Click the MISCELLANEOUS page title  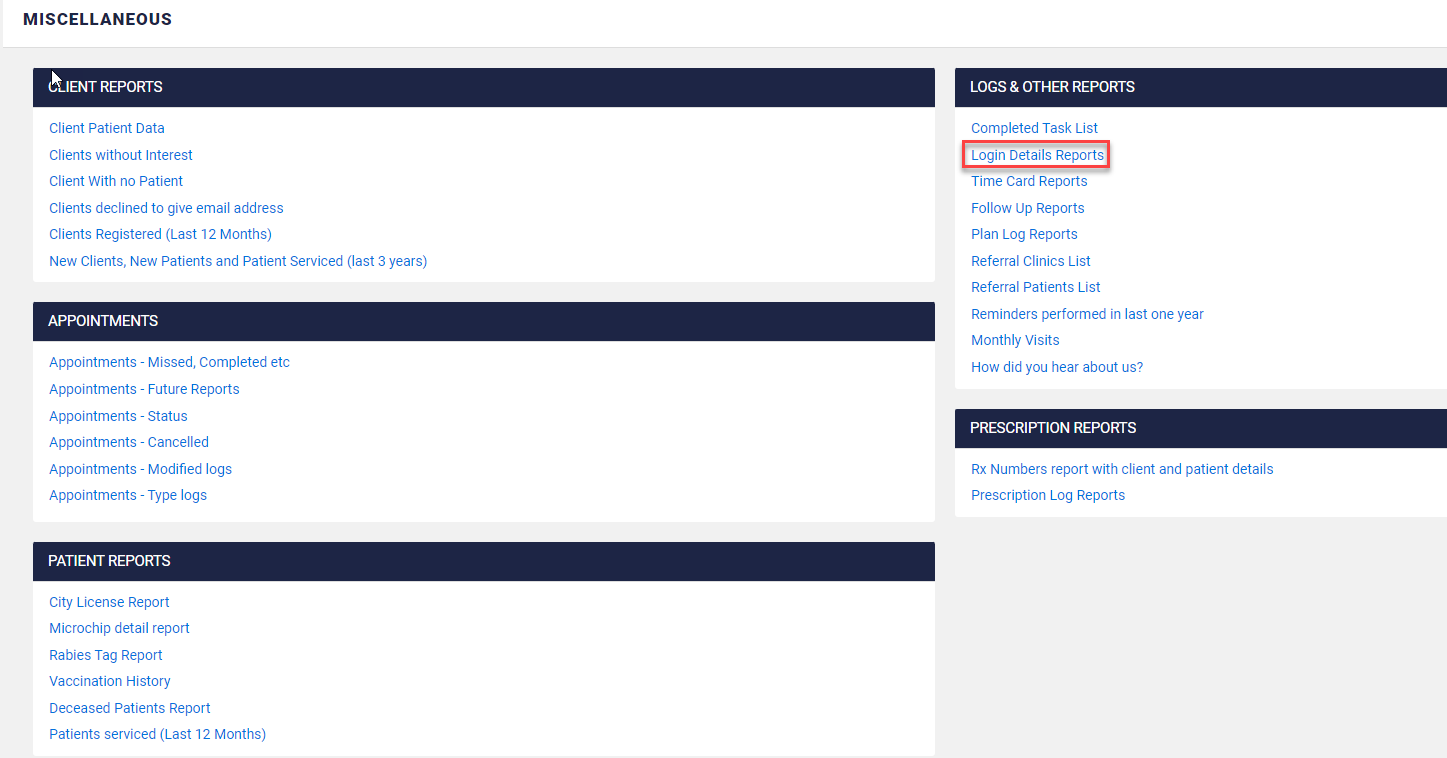click(97, 19)
